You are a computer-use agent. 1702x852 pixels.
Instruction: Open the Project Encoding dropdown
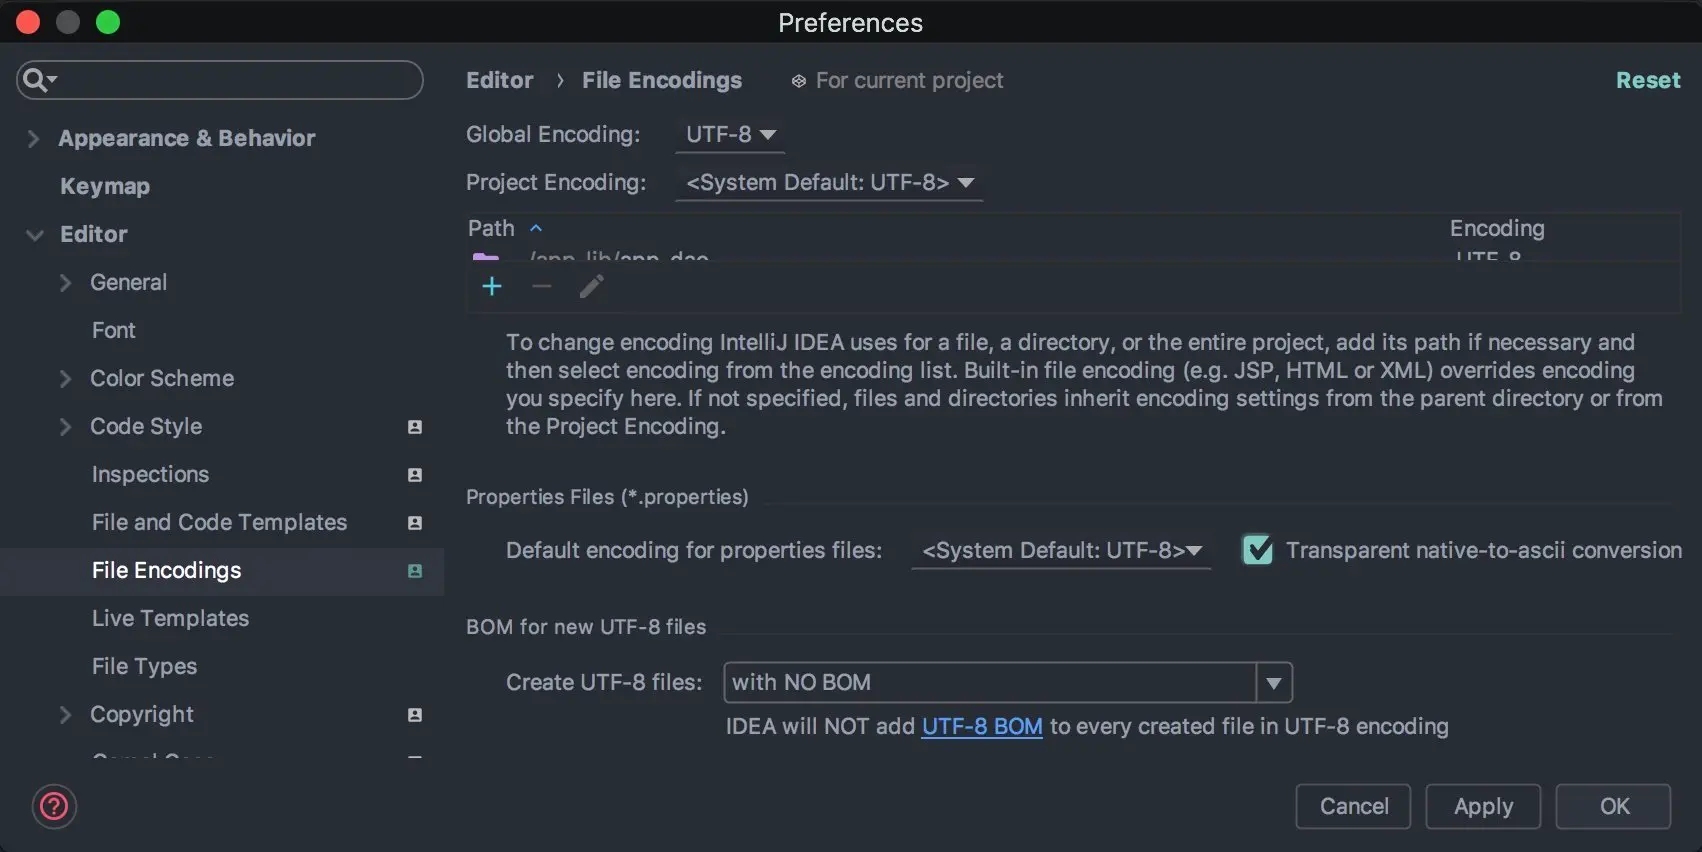click(829, 183)
